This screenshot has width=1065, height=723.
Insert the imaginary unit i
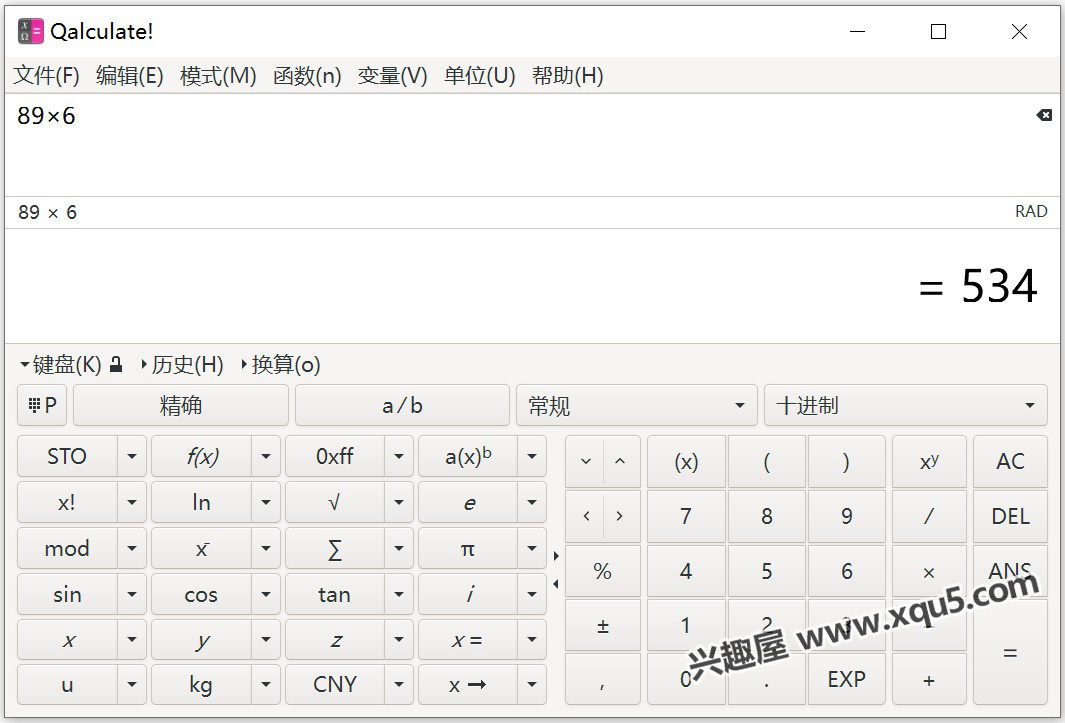[x=467, y=595]
